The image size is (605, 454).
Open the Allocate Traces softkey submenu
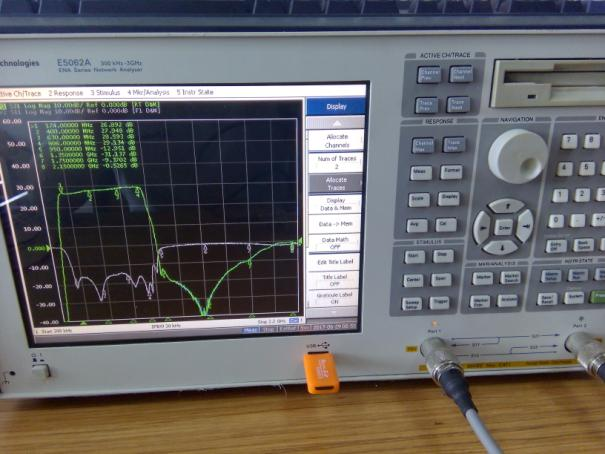(336, 184)
